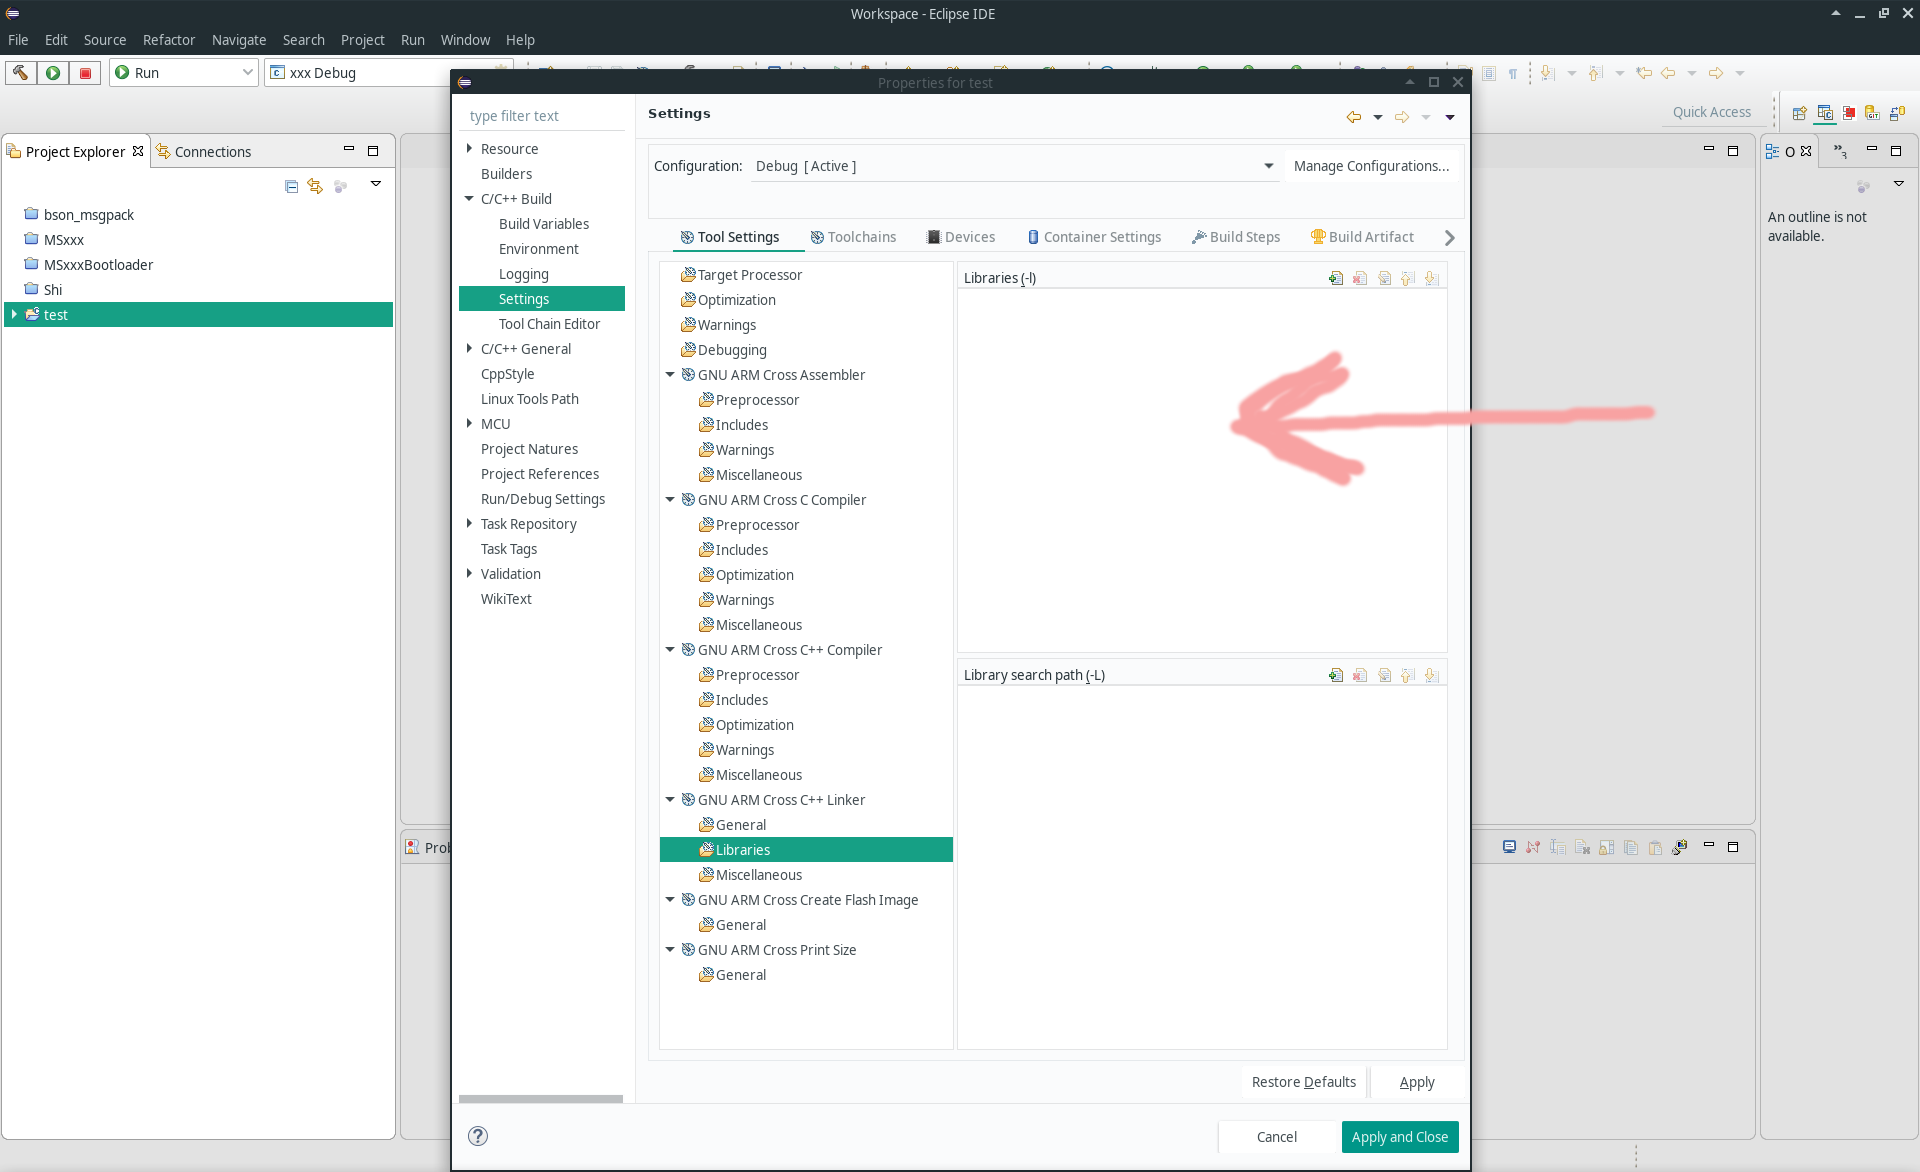Click the Forward arrow in Settings header
Image resolution: width=1920 pixels, height=1172 pixels.
pos(1402,117)
